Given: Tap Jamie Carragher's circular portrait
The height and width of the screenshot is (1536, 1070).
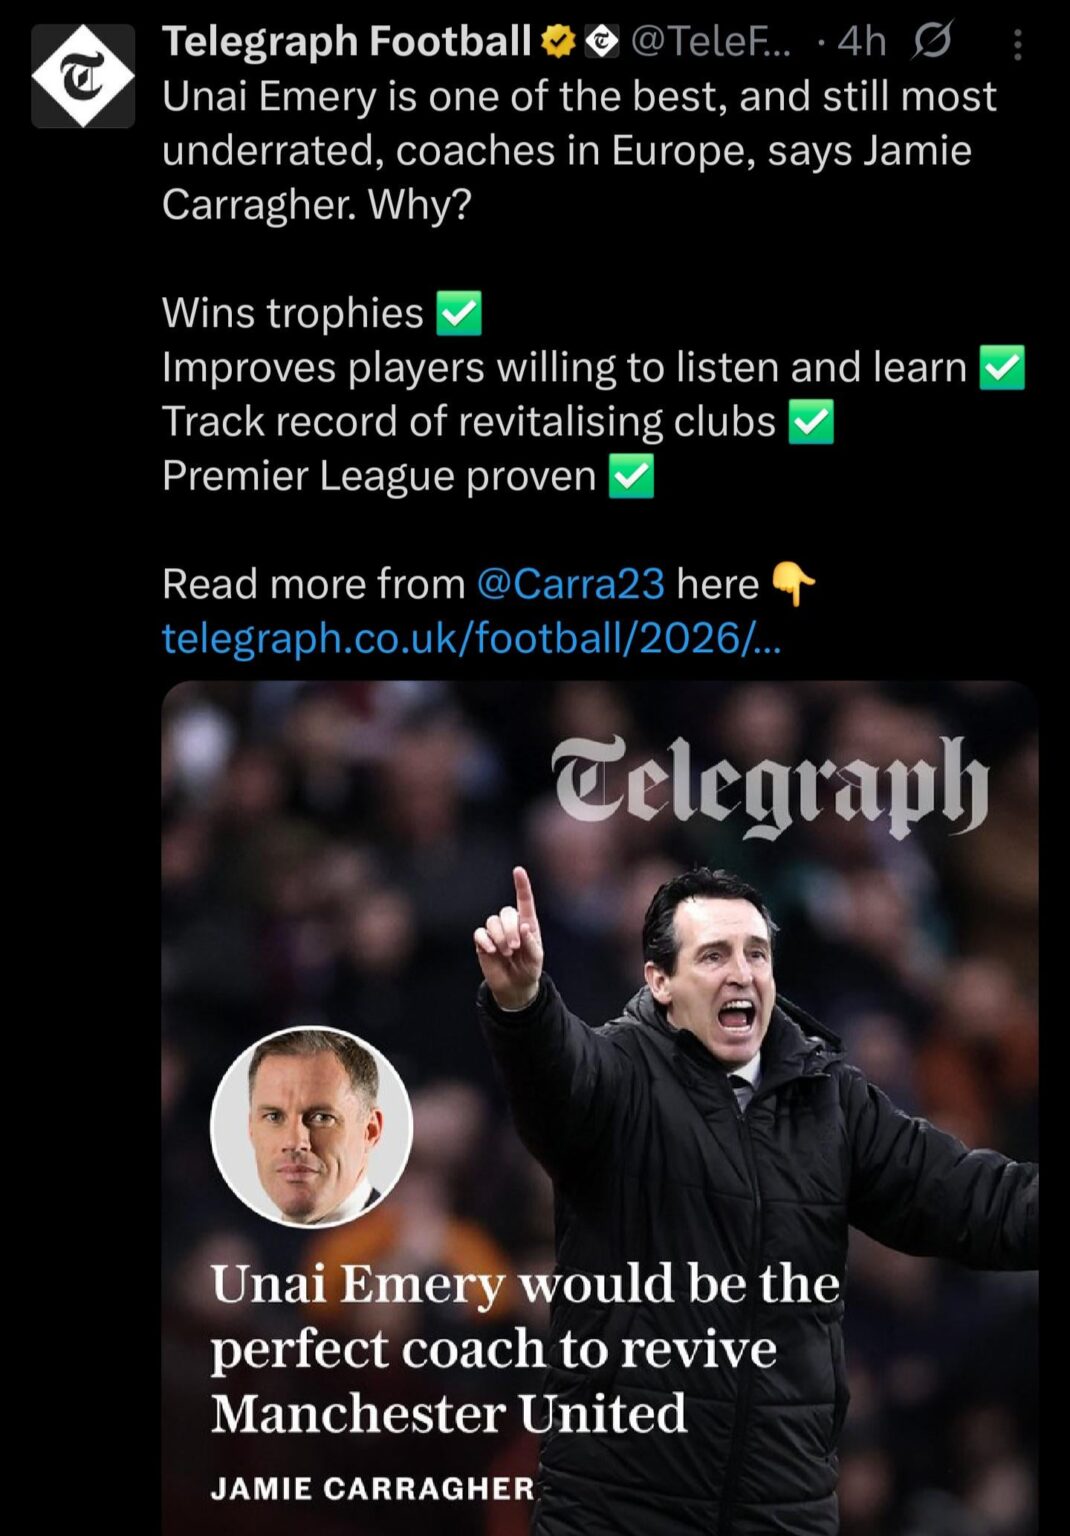Looking at the screenshot, I should [x=312, y=1126].
